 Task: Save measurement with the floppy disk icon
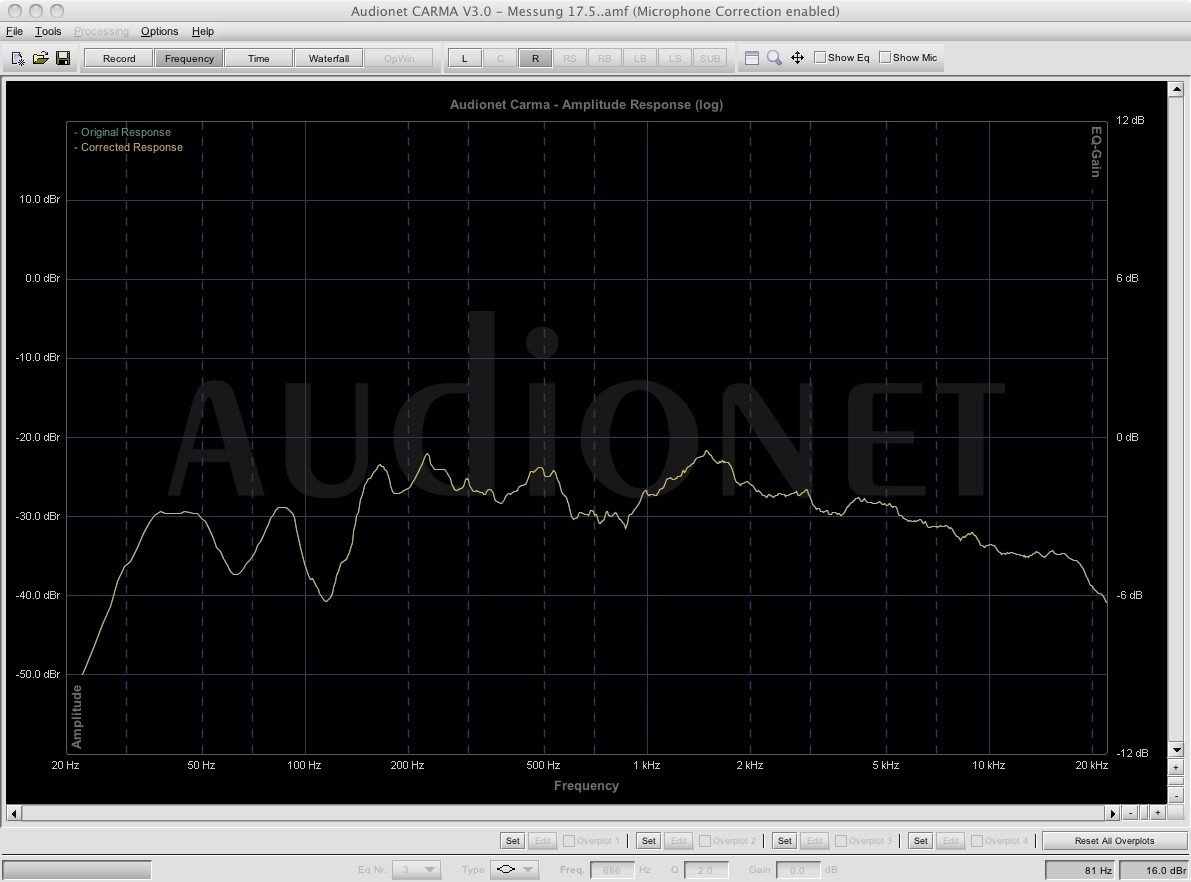pos(63,58)
